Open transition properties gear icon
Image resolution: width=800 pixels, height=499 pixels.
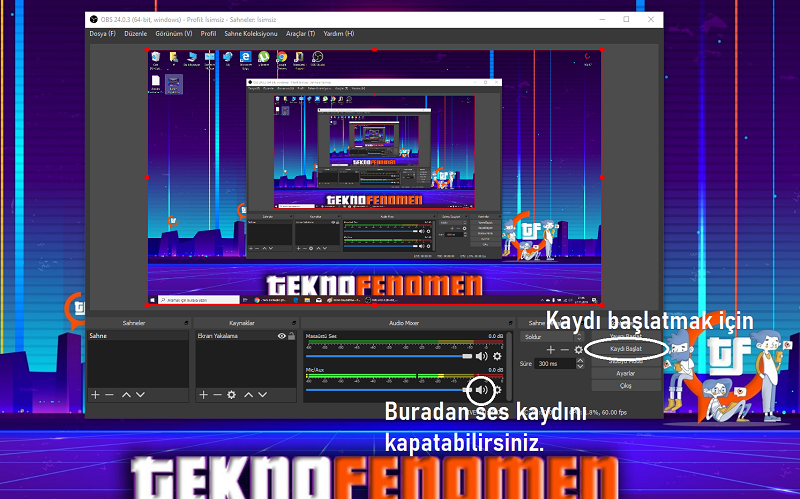click(x=578, y=350)
